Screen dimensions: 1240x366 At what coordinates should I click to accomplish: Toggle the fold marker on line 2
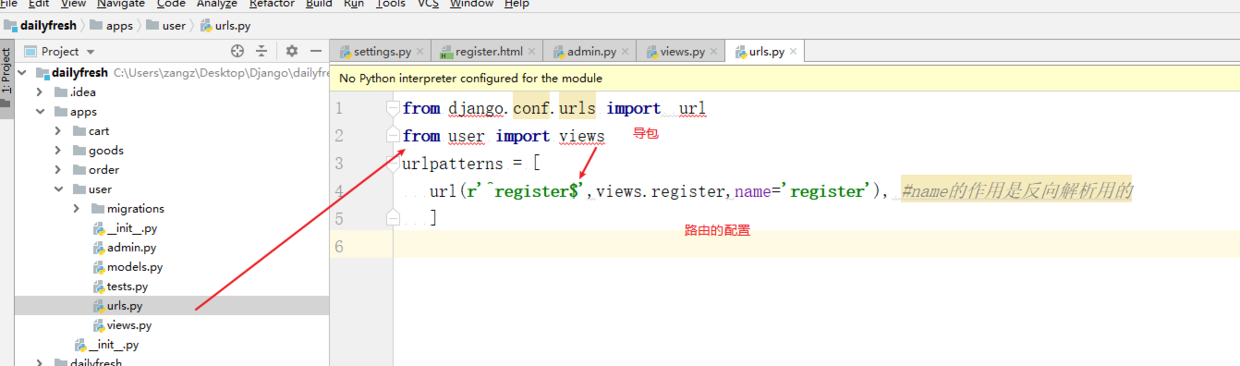click(x=393, y=135)
